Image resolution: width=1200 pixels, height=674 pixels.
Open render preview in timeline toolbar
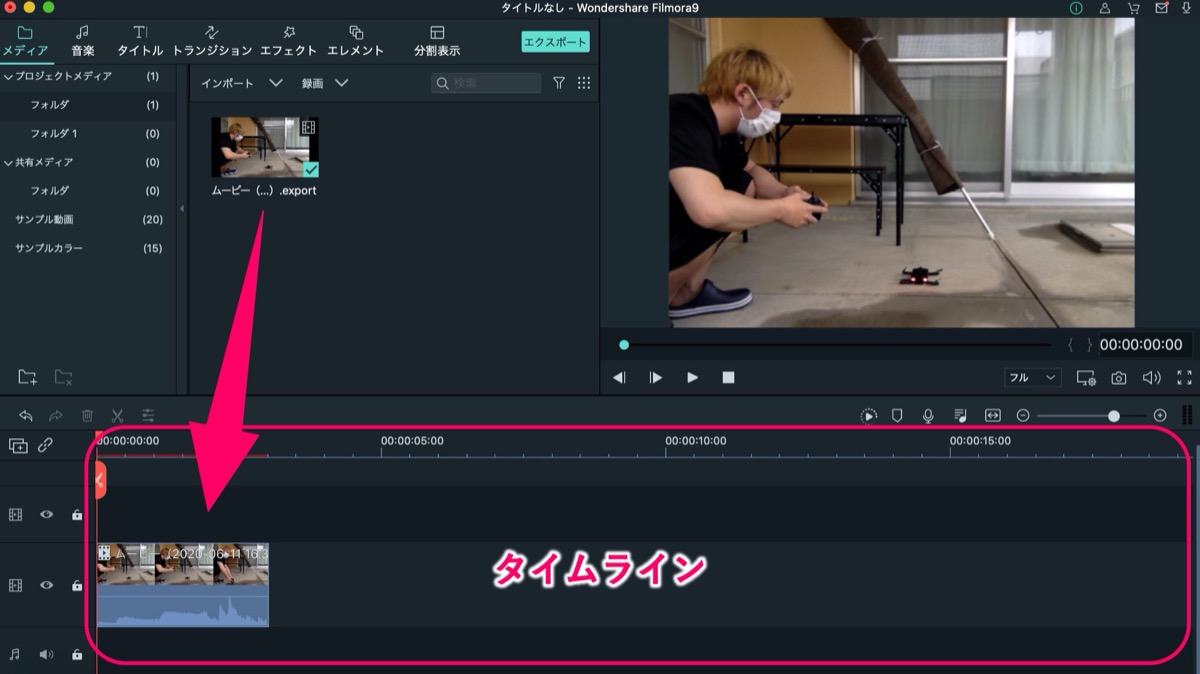coord(868,415)
